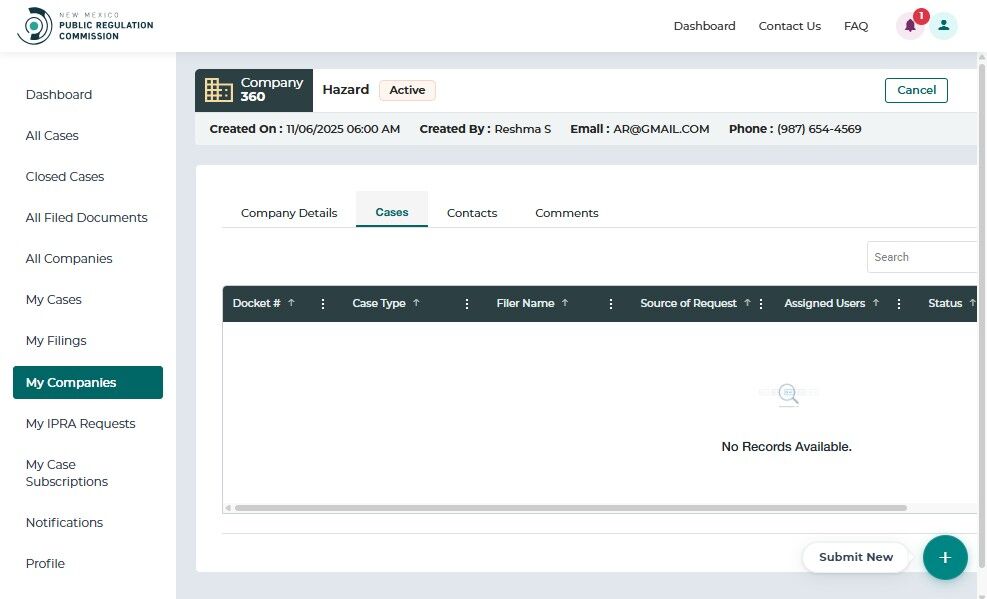Open the Comments tab
Screen dimensions: 987x599
[x=567, y=213]
